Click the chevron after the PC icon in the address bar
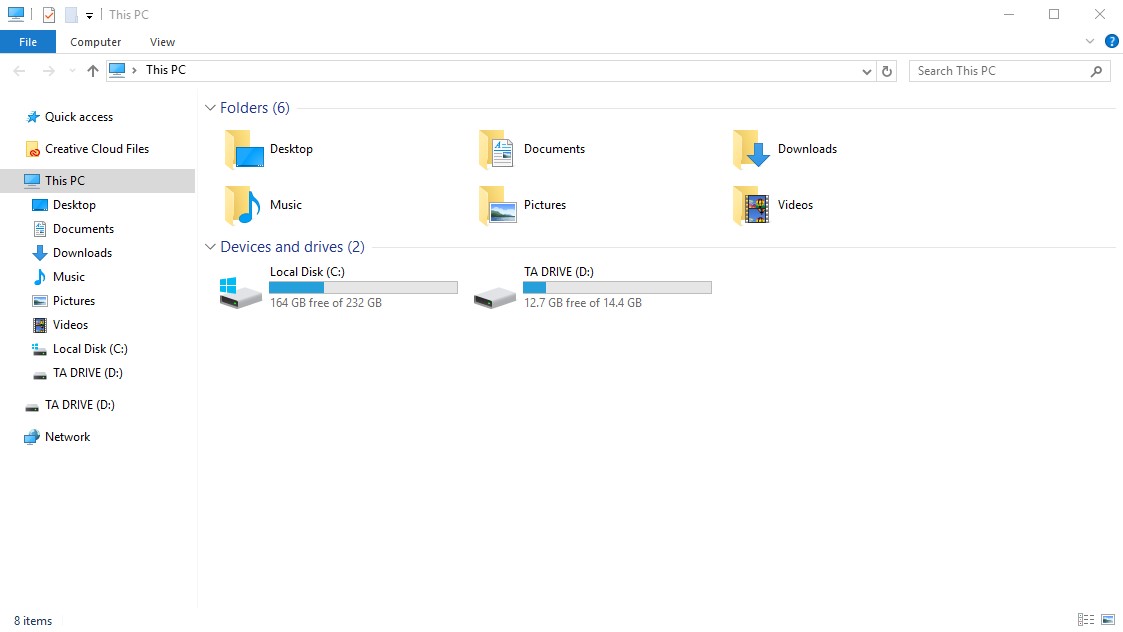This screenshot has height=632, width=1123. [134, 70]
